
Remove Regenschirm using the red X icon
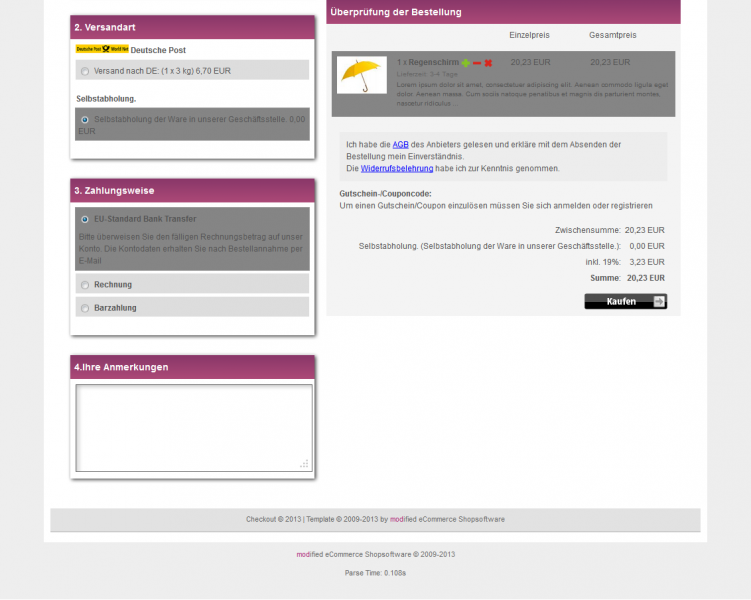(x=489, y=63)
